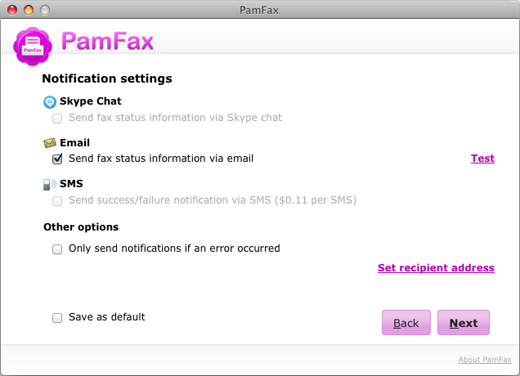Minimize the PamFax window with yellow button
The height and width of the screenshot is (376, 520).
pos(29,10)
